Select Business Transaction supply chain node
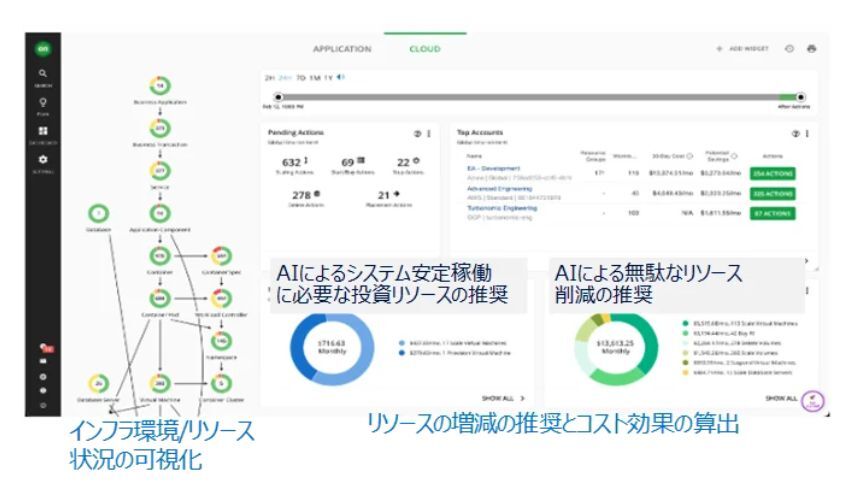 coord(160,128)
